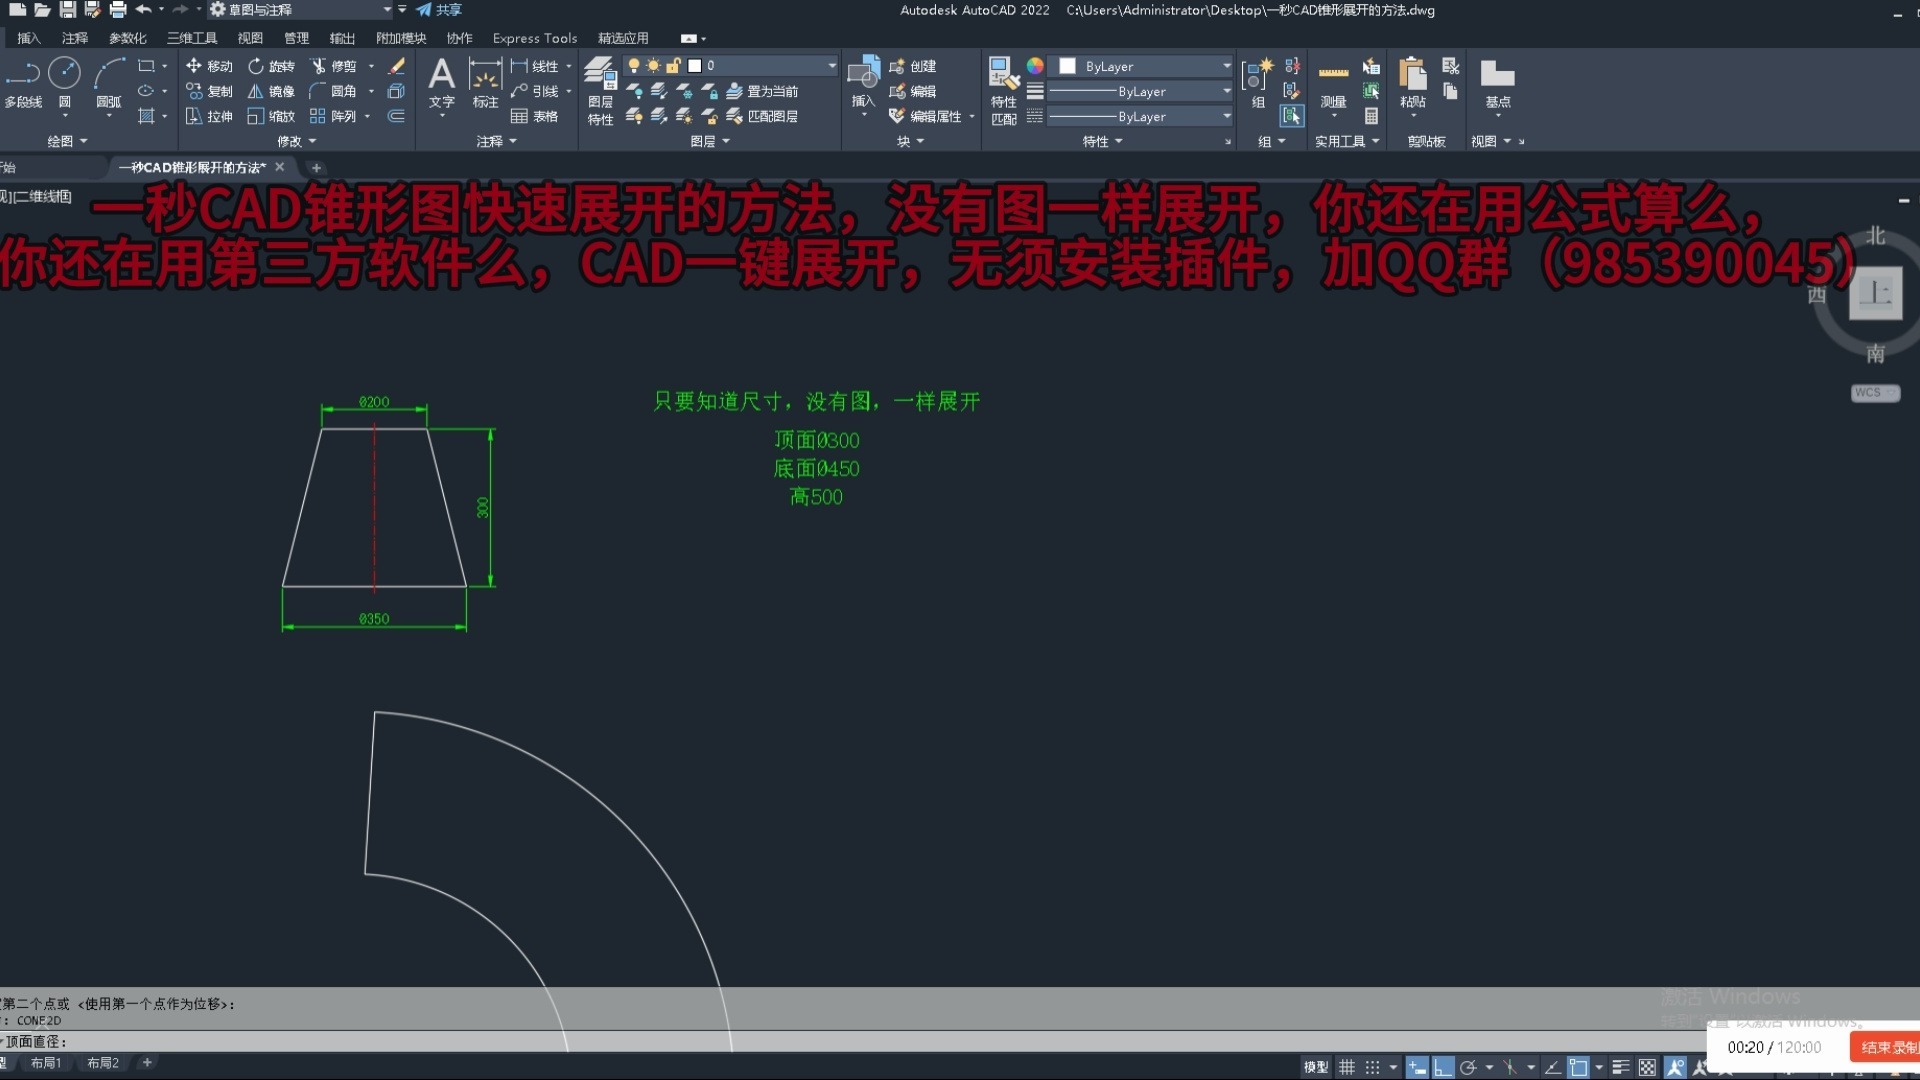The width and height of the screenshot is (1920, 1080).
Task: Click Make Current (置为当前) layer
Action: click(762, 91)
